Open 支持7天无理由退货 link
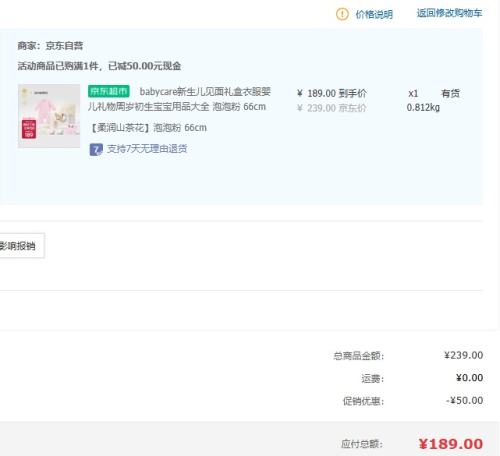Screen dimensions: 500x456 (x=147, y=149)
